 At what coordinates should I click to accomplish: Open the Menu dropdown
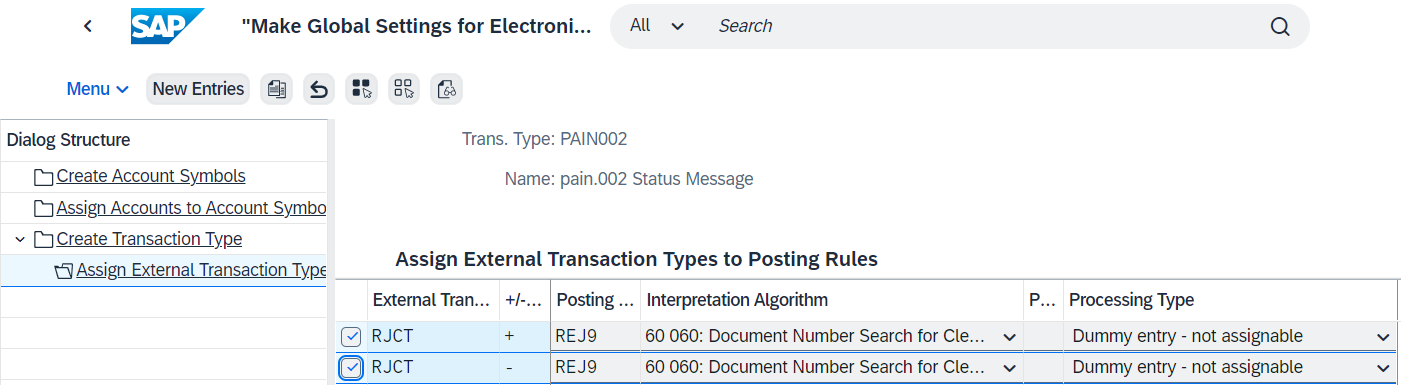tap(98, 89)
